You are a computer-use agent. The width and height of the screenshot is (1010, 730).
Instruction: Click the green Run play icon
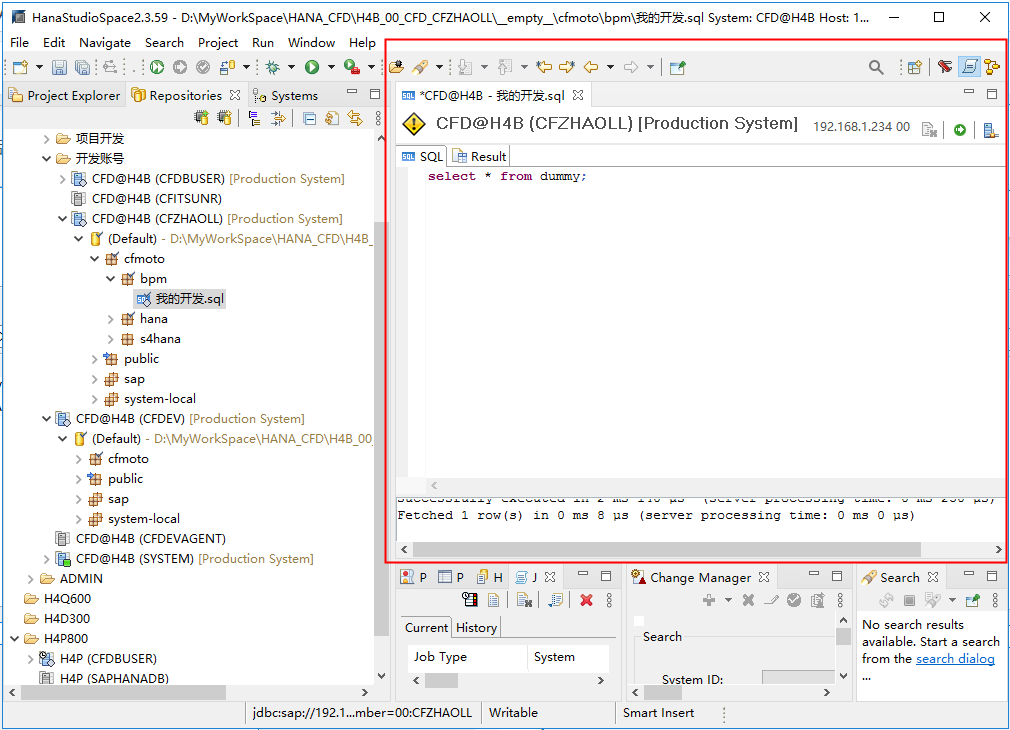(312, 67)
